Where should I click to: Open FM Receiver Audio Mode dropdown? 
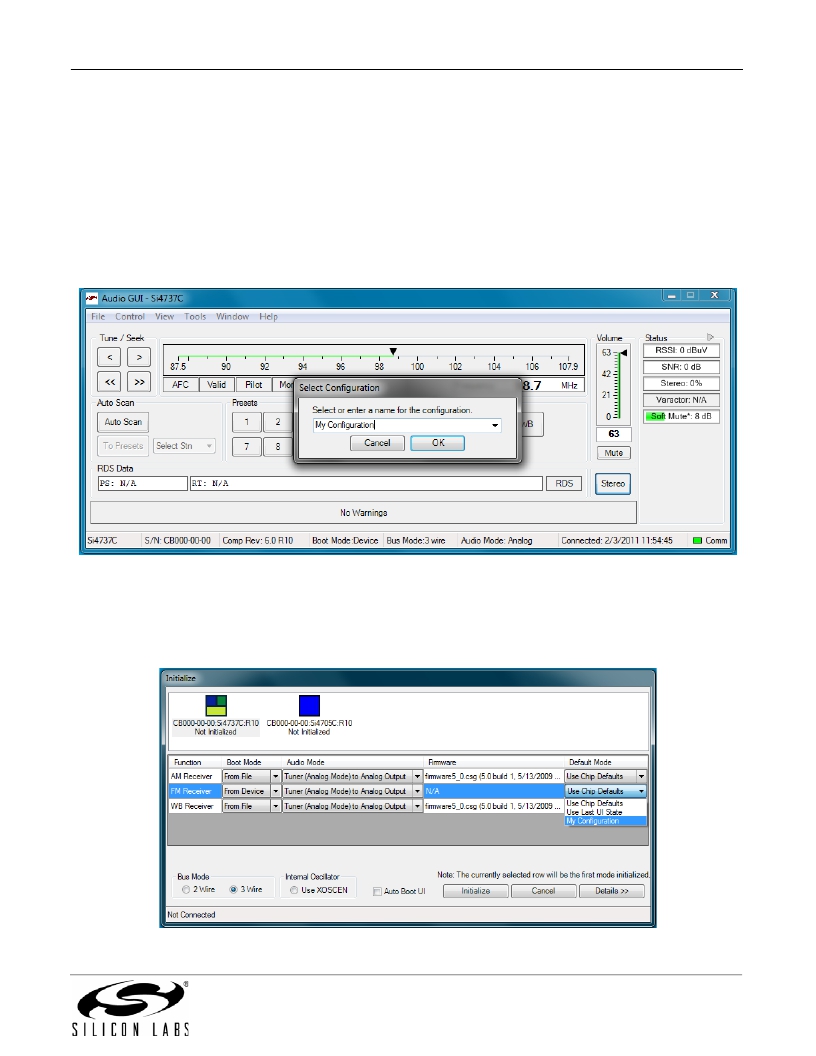pos(417,791)
